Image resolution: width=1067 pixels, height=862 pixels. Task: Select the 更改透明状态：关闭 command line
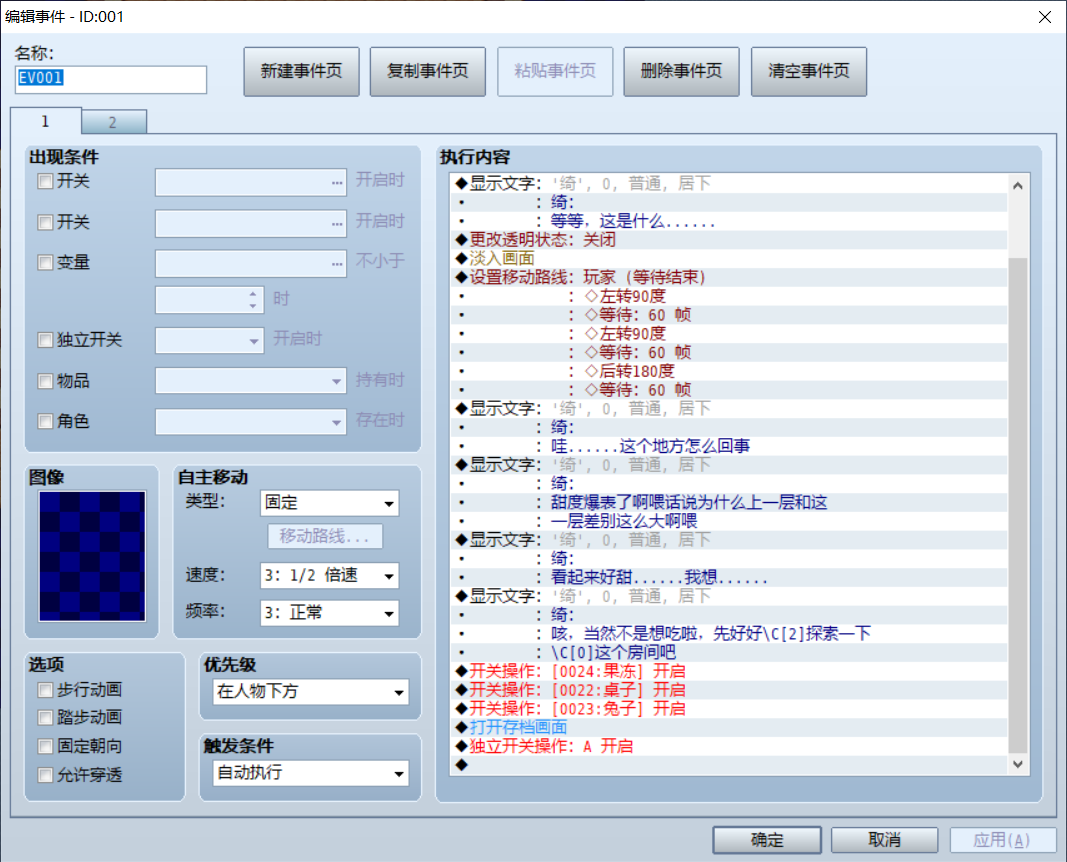[729, 239]
